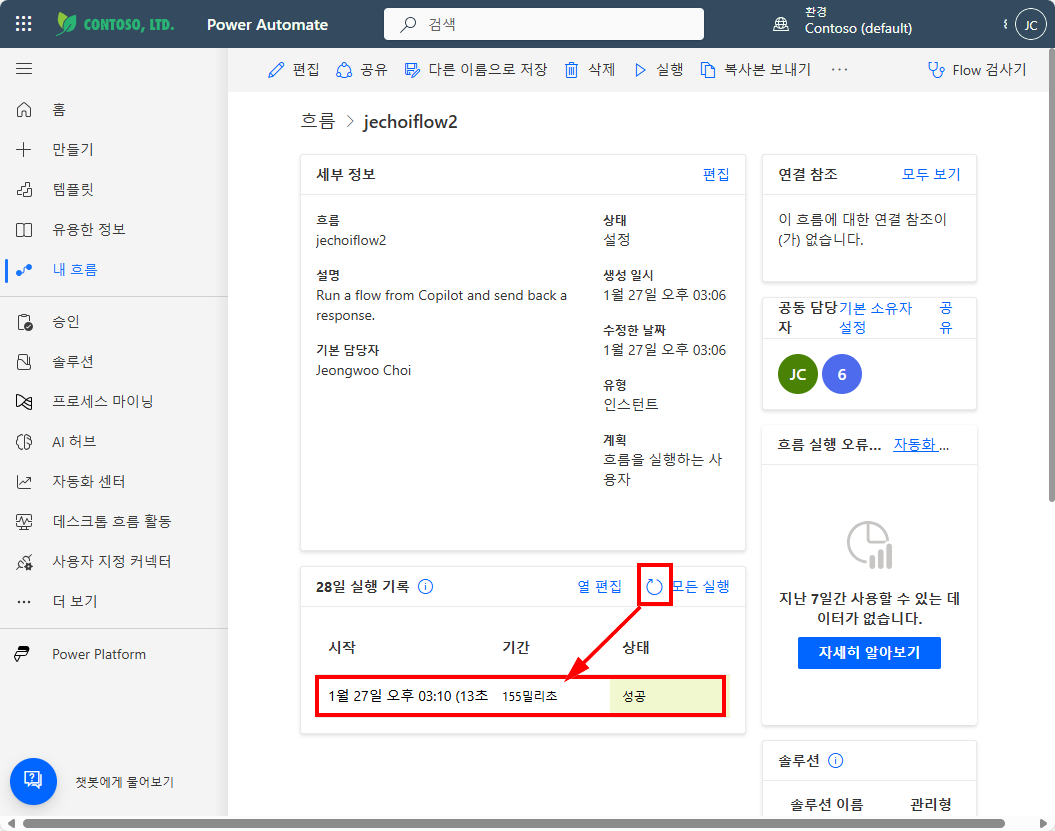Click 공유 link in 공동 담당자 card
The image size is (1055, 831).
[945, 318]
